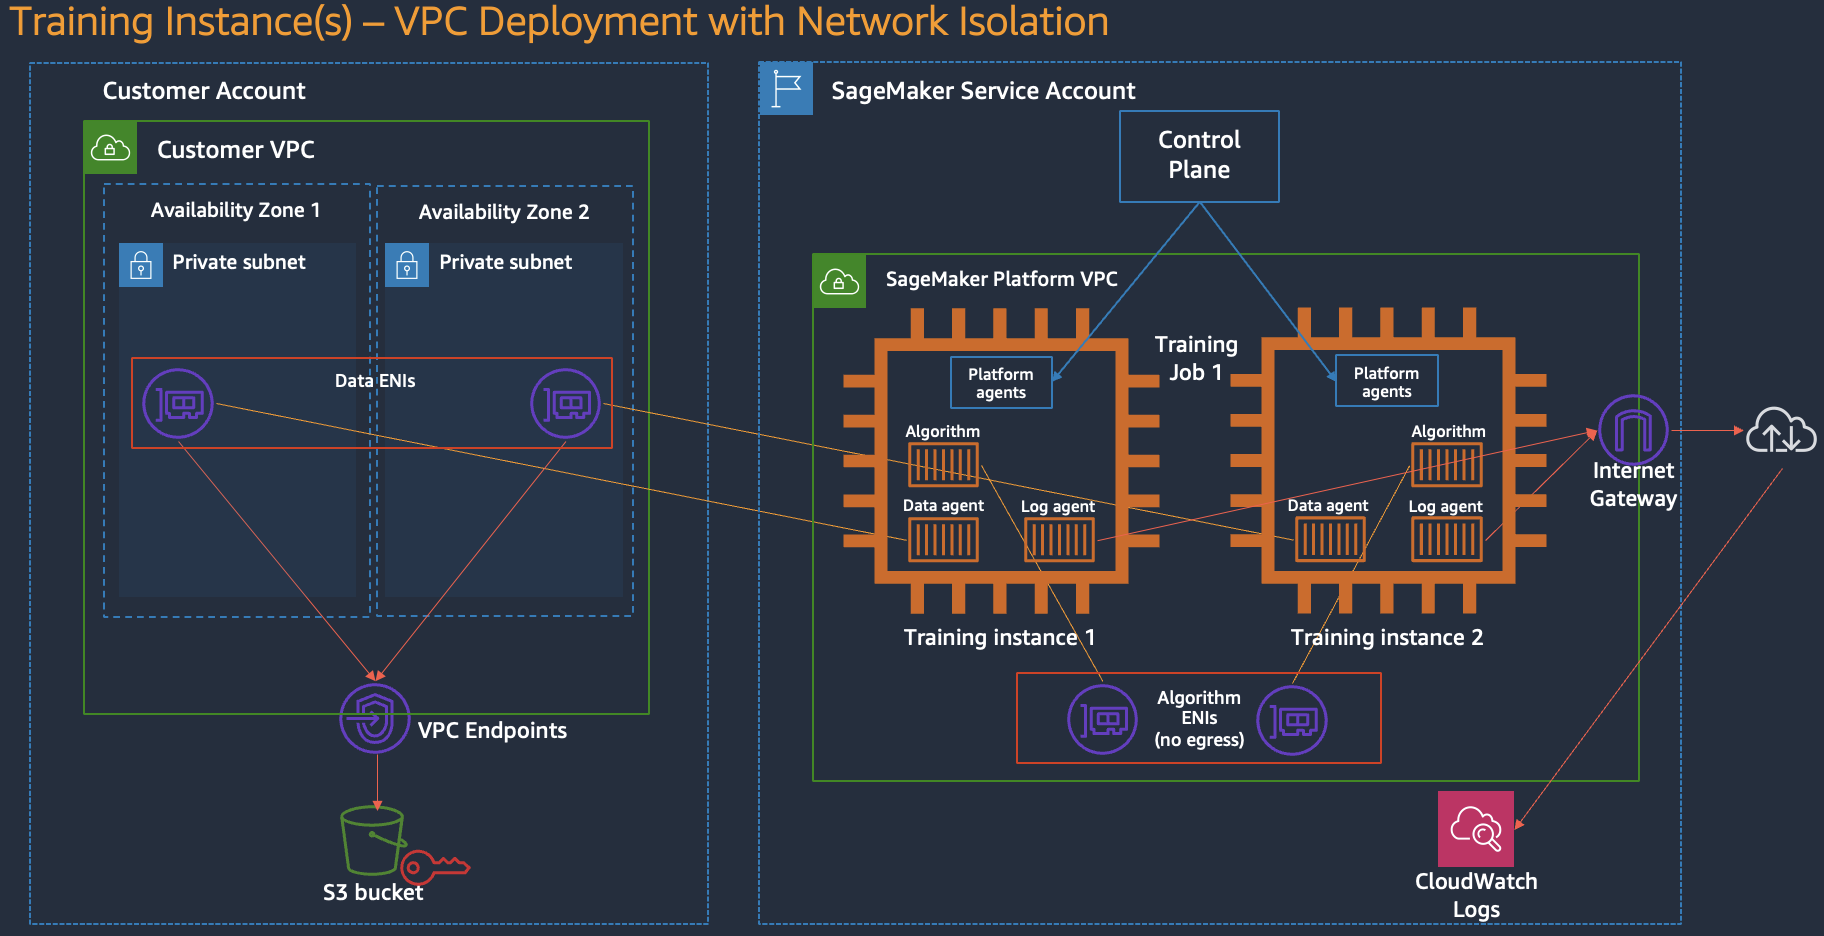Click the "Log agent" label in Training instance 1

tap(1058, 507)
